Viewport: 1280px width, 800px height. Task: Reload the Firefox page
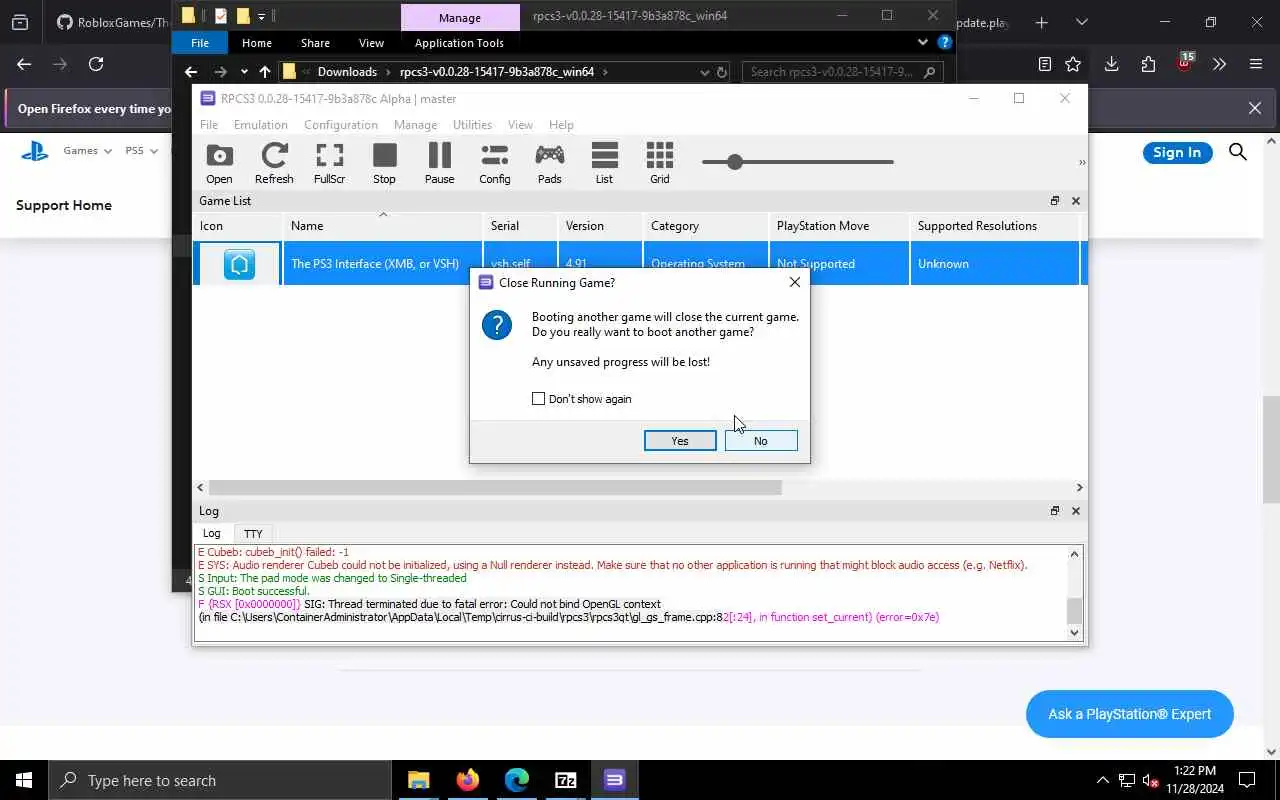click(x=96, y=64)
